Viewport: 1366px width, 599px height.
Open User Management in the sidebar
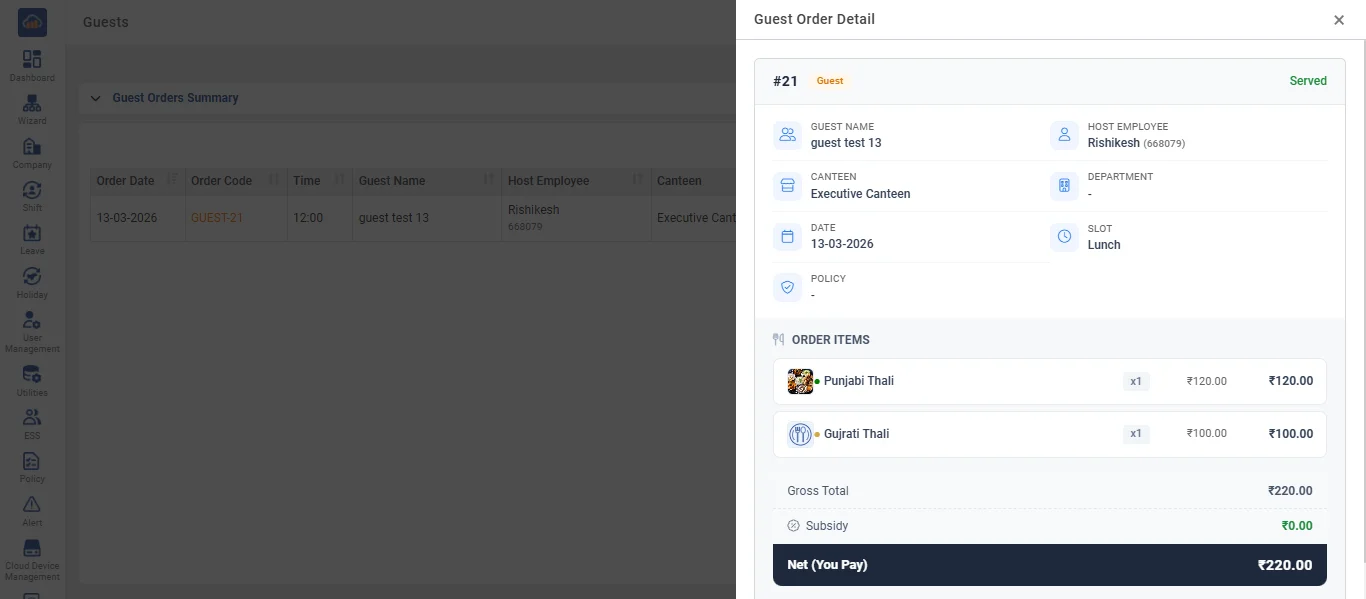coord(32,331)
